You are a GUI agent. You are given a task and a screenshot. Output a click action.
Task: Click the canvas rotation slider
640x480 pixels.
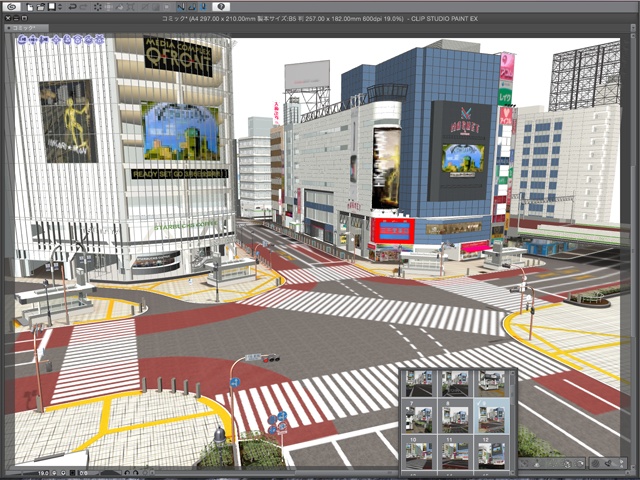[x=111, y=473]
